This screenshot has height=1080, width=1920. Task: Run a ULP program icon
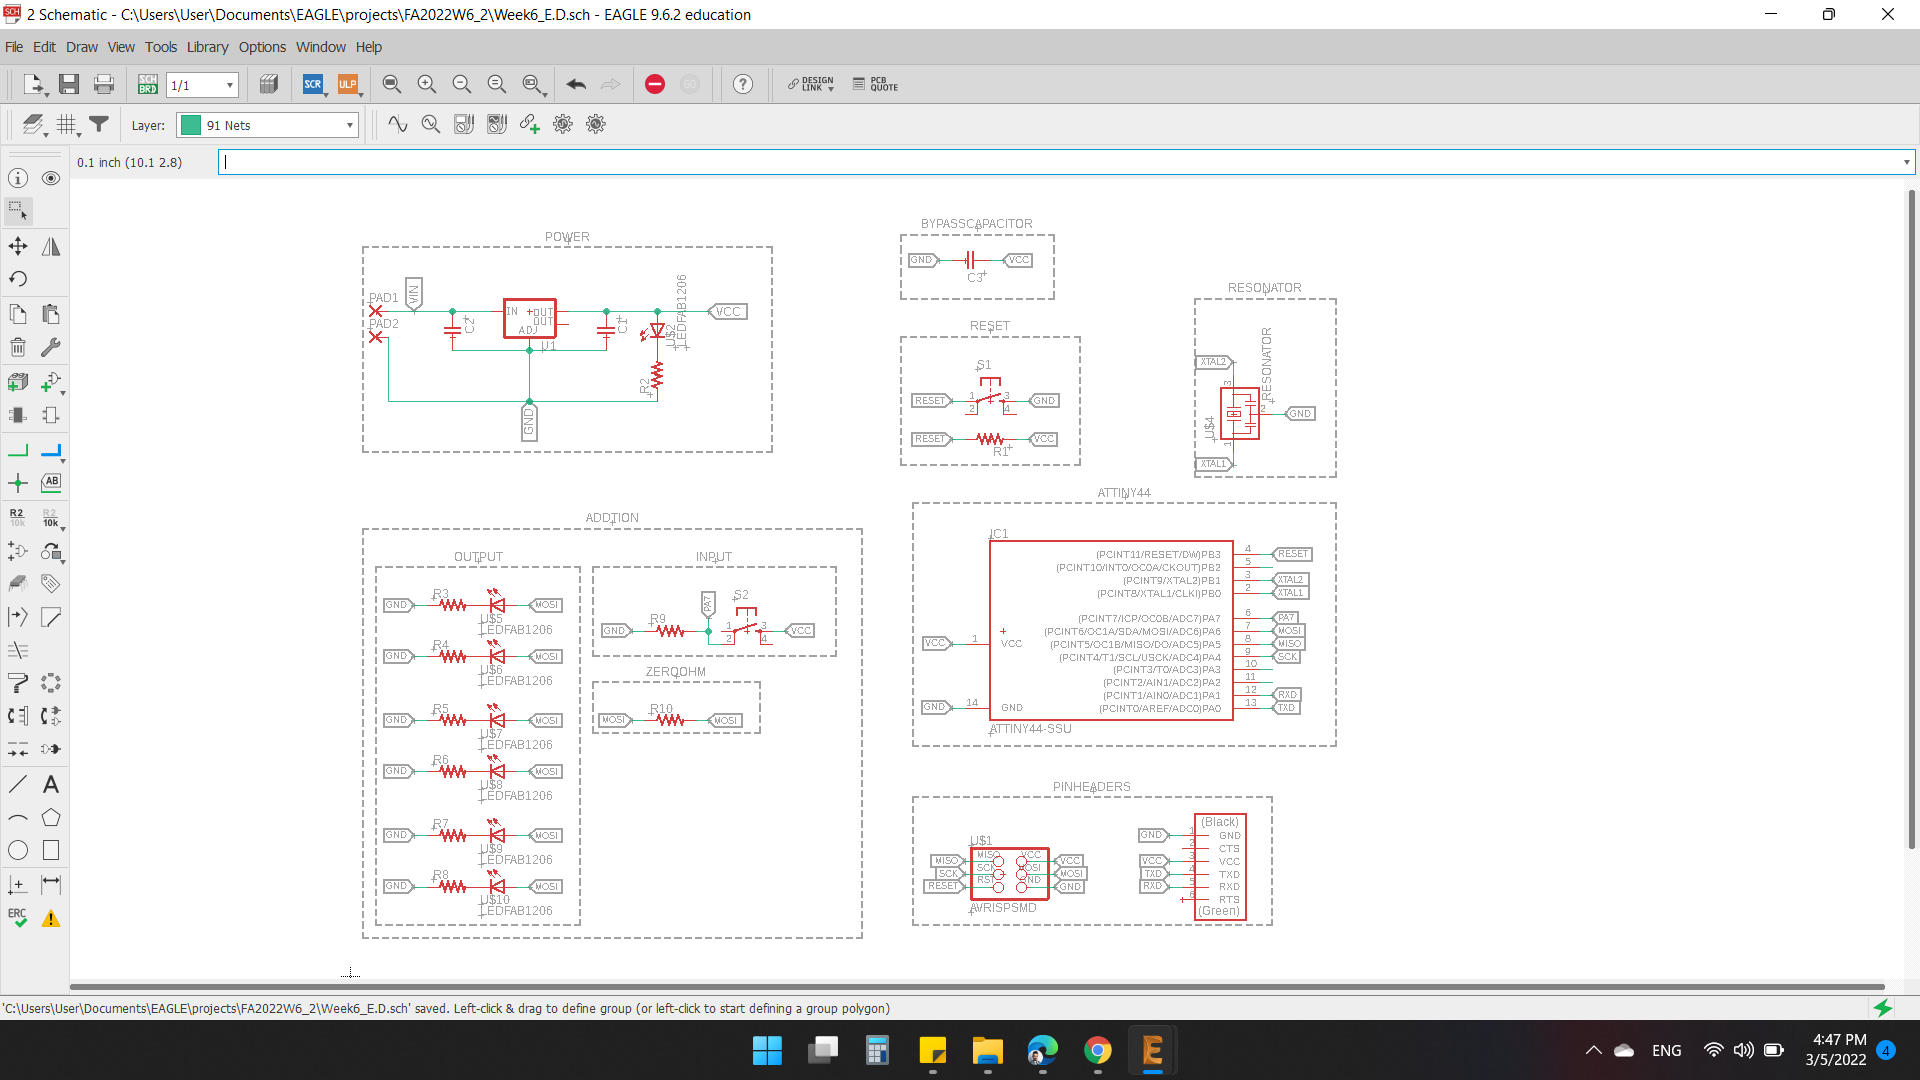point(347,84)
